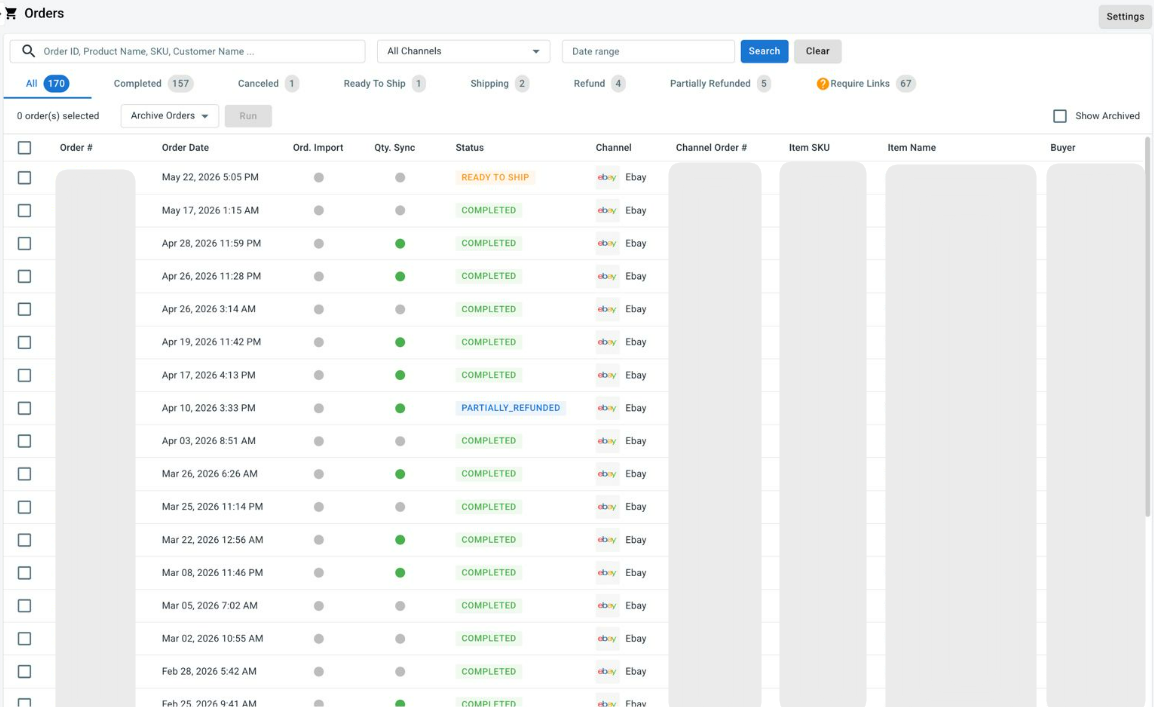Click the Require Links question mark icon
The height and width of the screenshot is (707, 1154).
tap(822, 84)
